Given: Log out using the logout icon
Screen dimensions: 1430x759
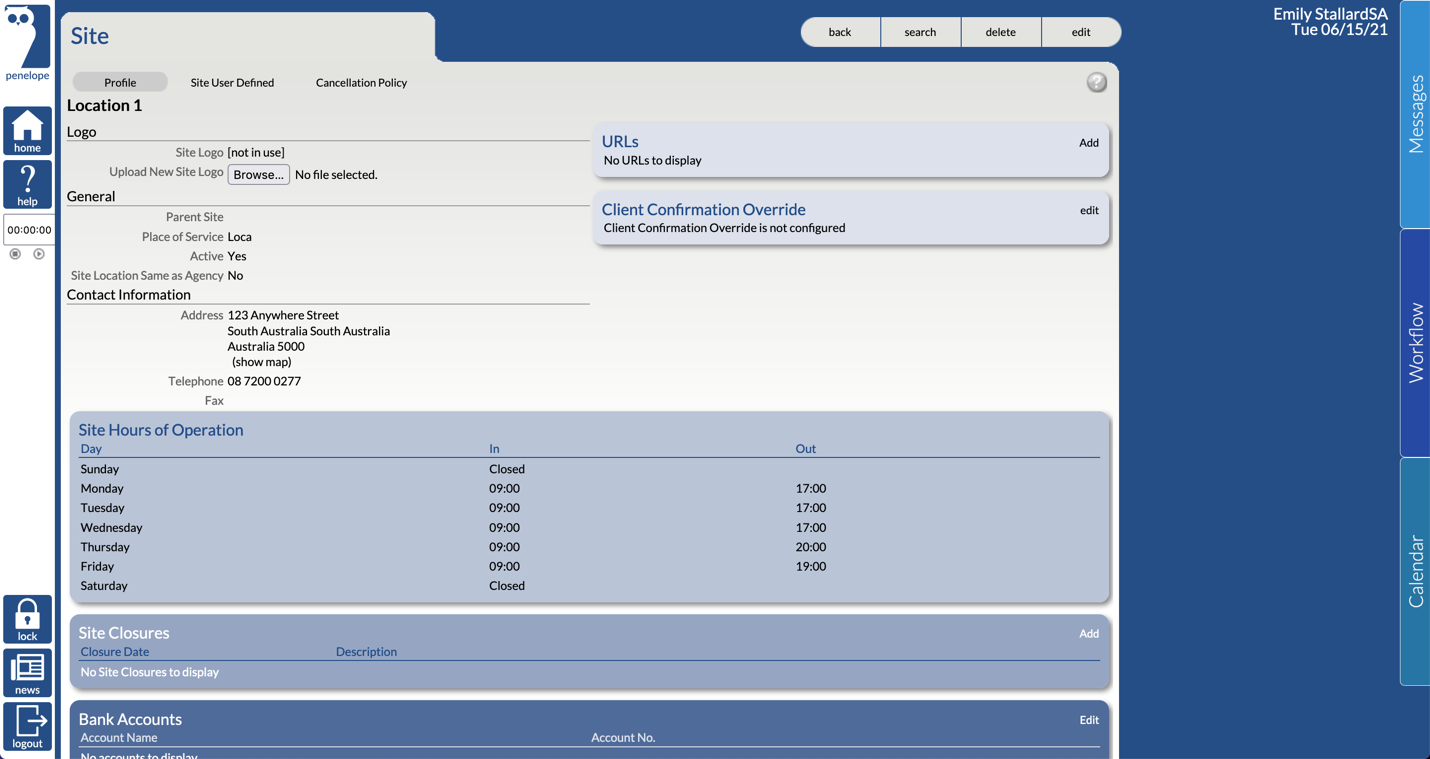Looking at the screenshot, I should pyautogui.click(x=27, y=727).
